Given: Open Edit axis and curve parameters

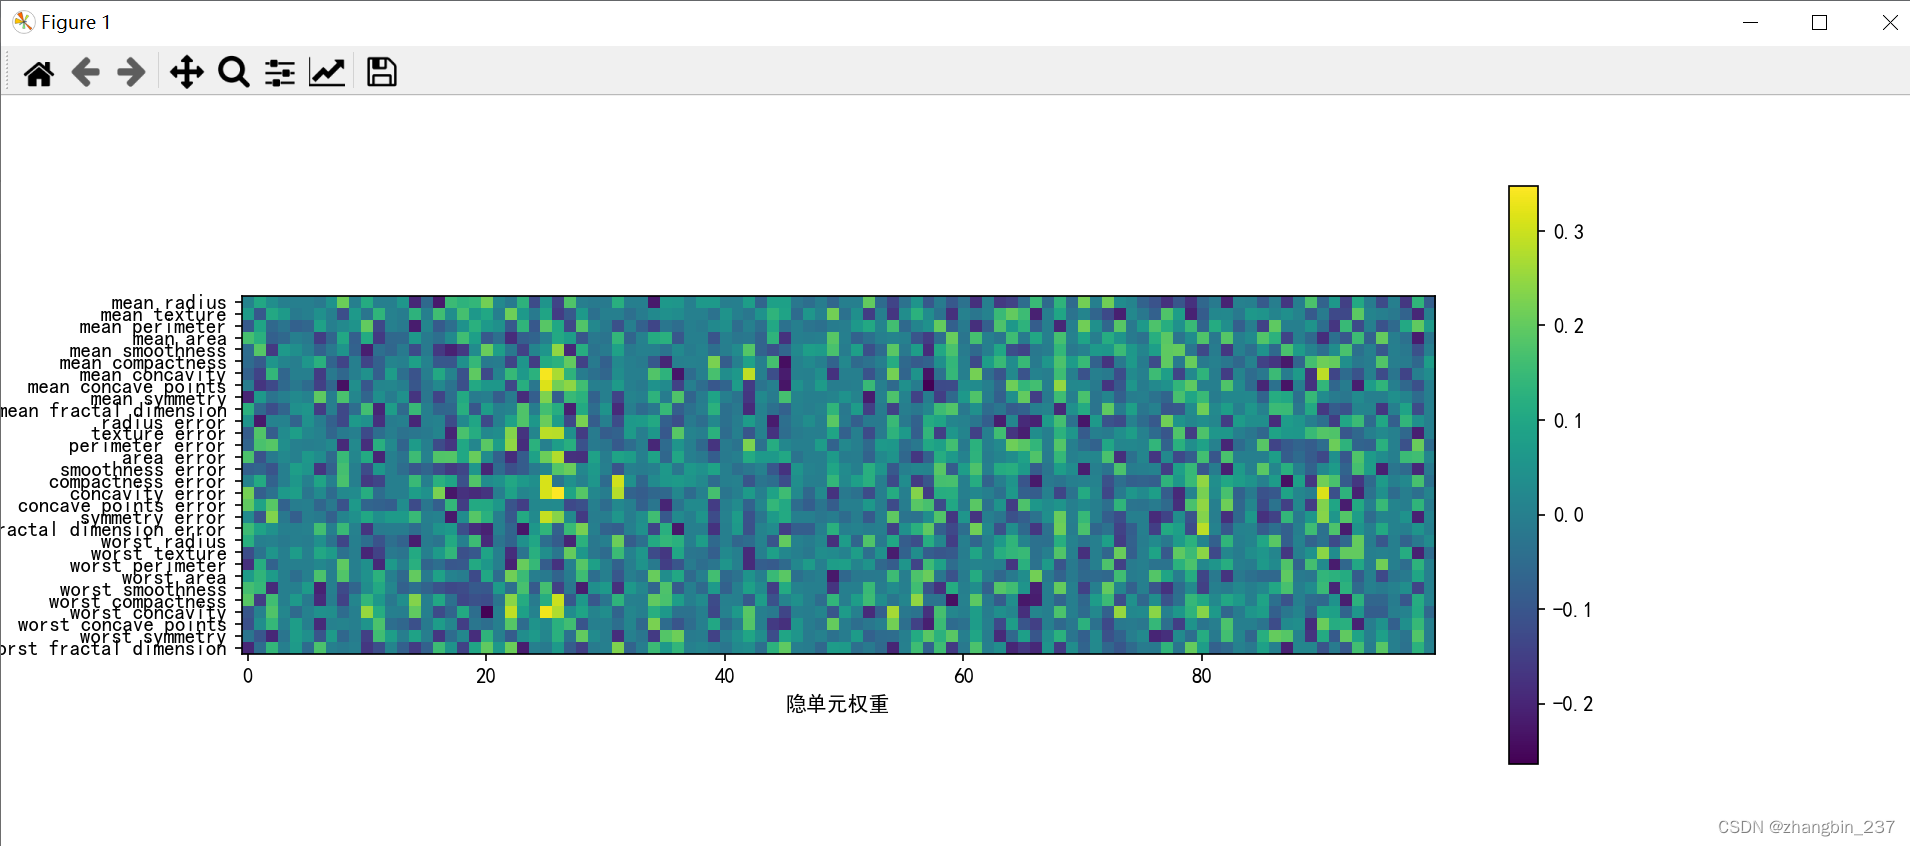Looking at the screenshot, I should 327,72.
